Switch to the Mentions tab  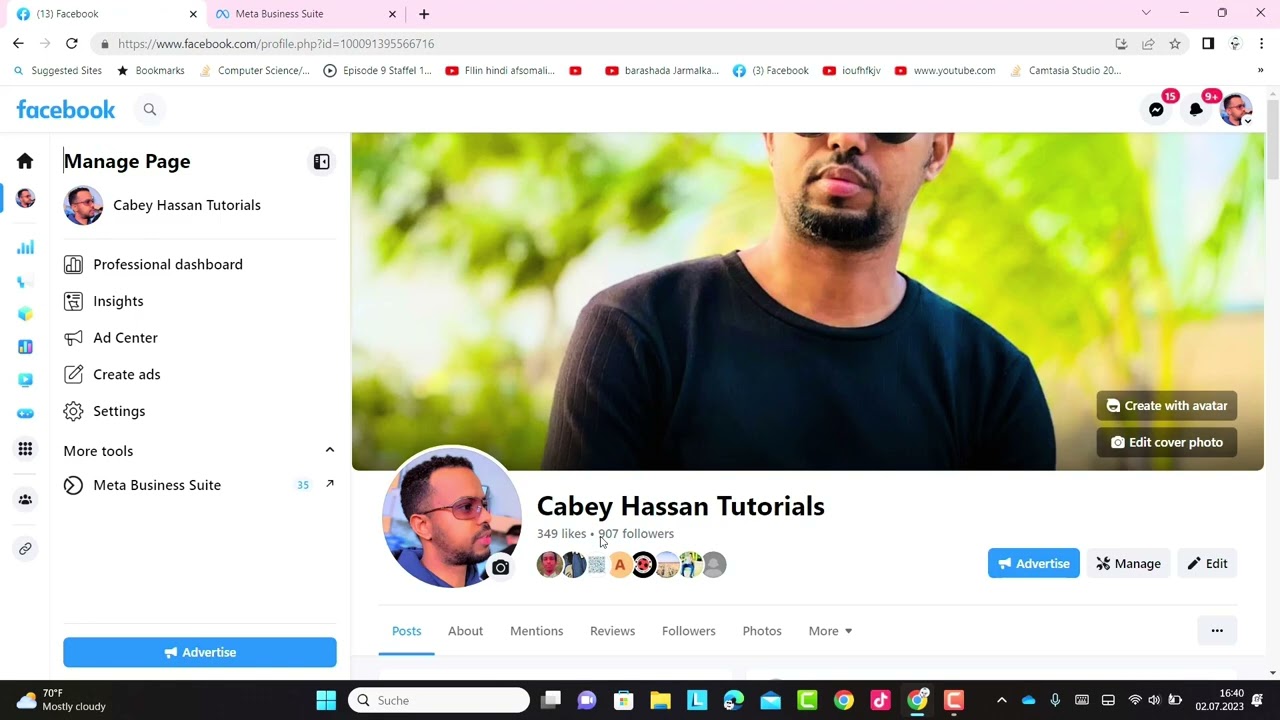536,631
